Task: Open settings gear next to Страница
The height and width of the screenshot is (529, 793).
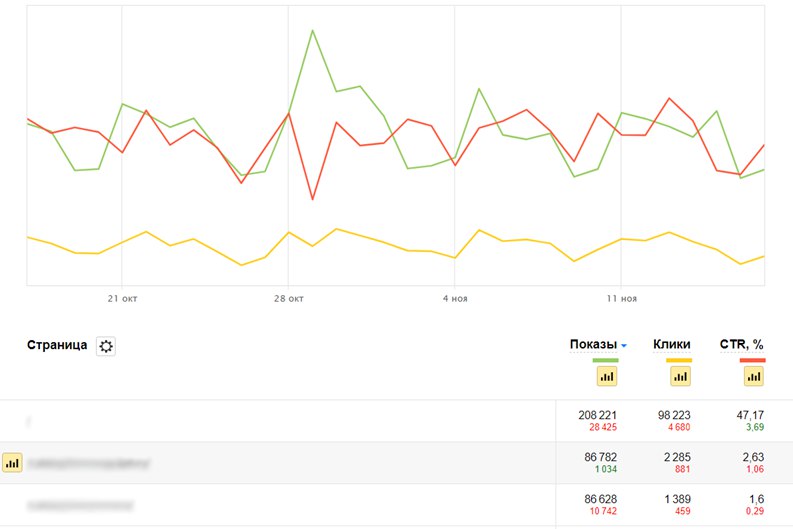Action: point(107,346)
